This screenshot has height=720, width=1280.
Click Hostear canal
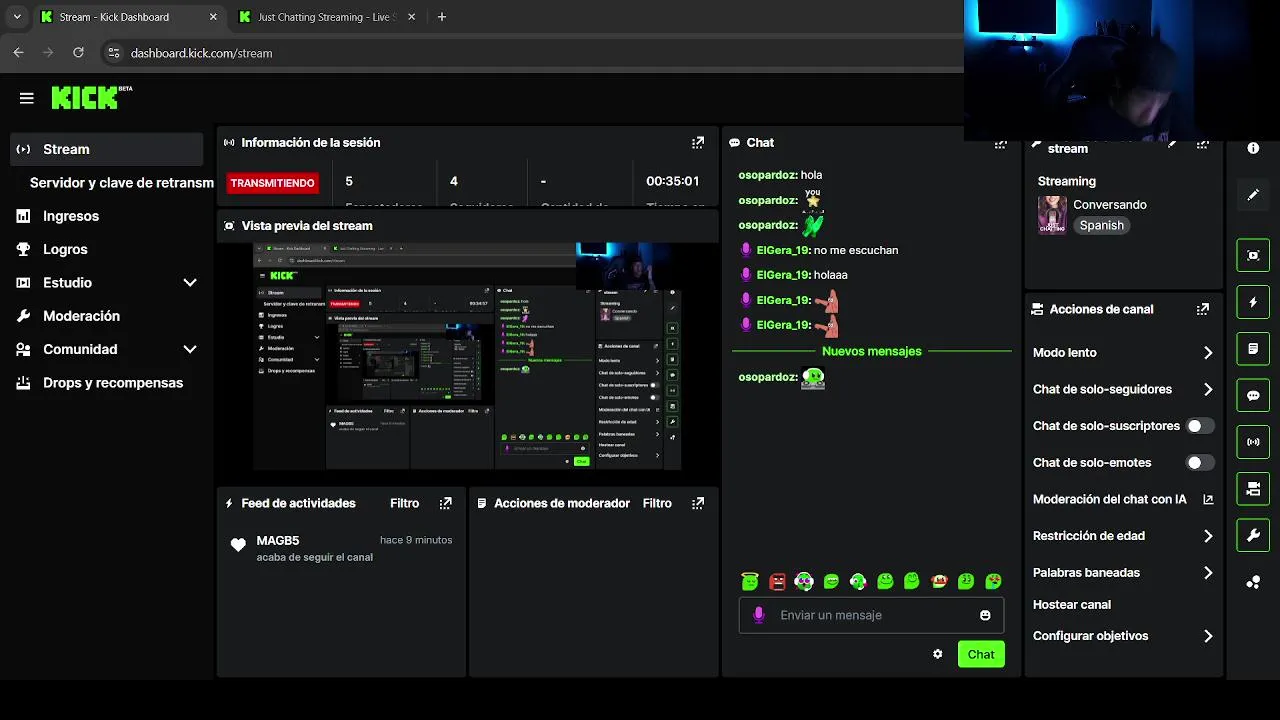pos(1072,605)
